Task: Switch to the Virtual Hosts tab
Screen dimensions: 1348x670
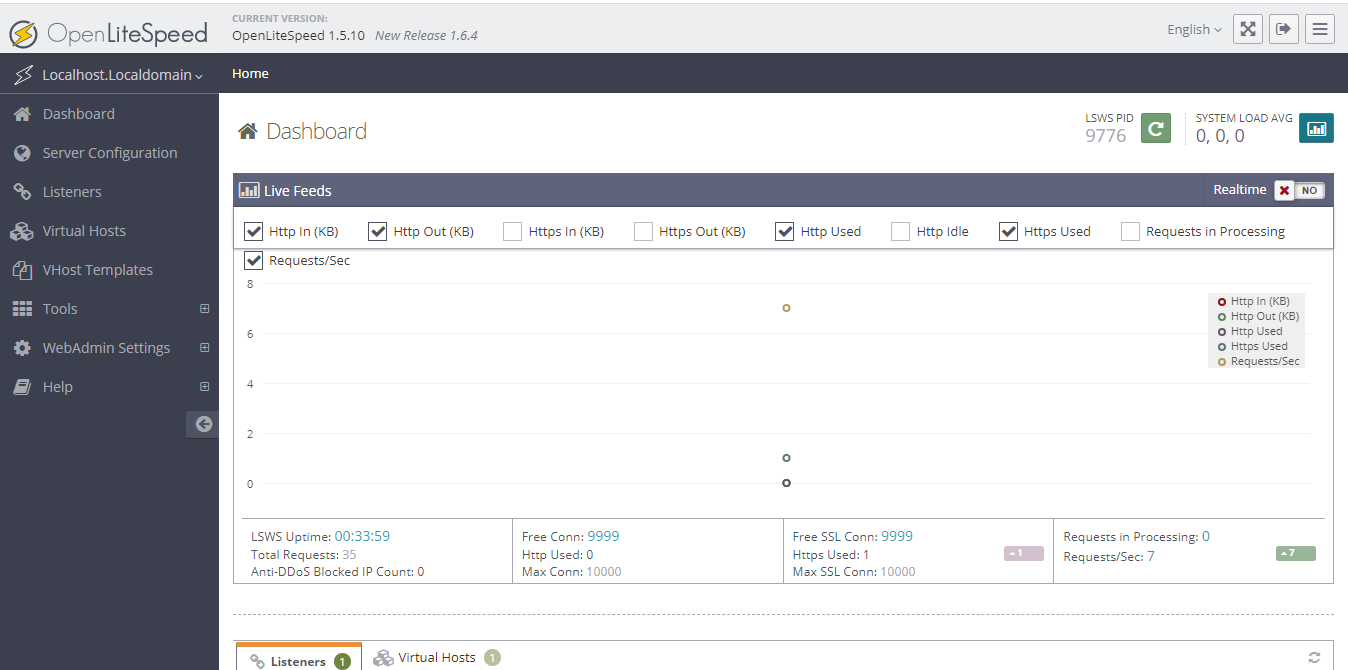Action: [437, 657]
